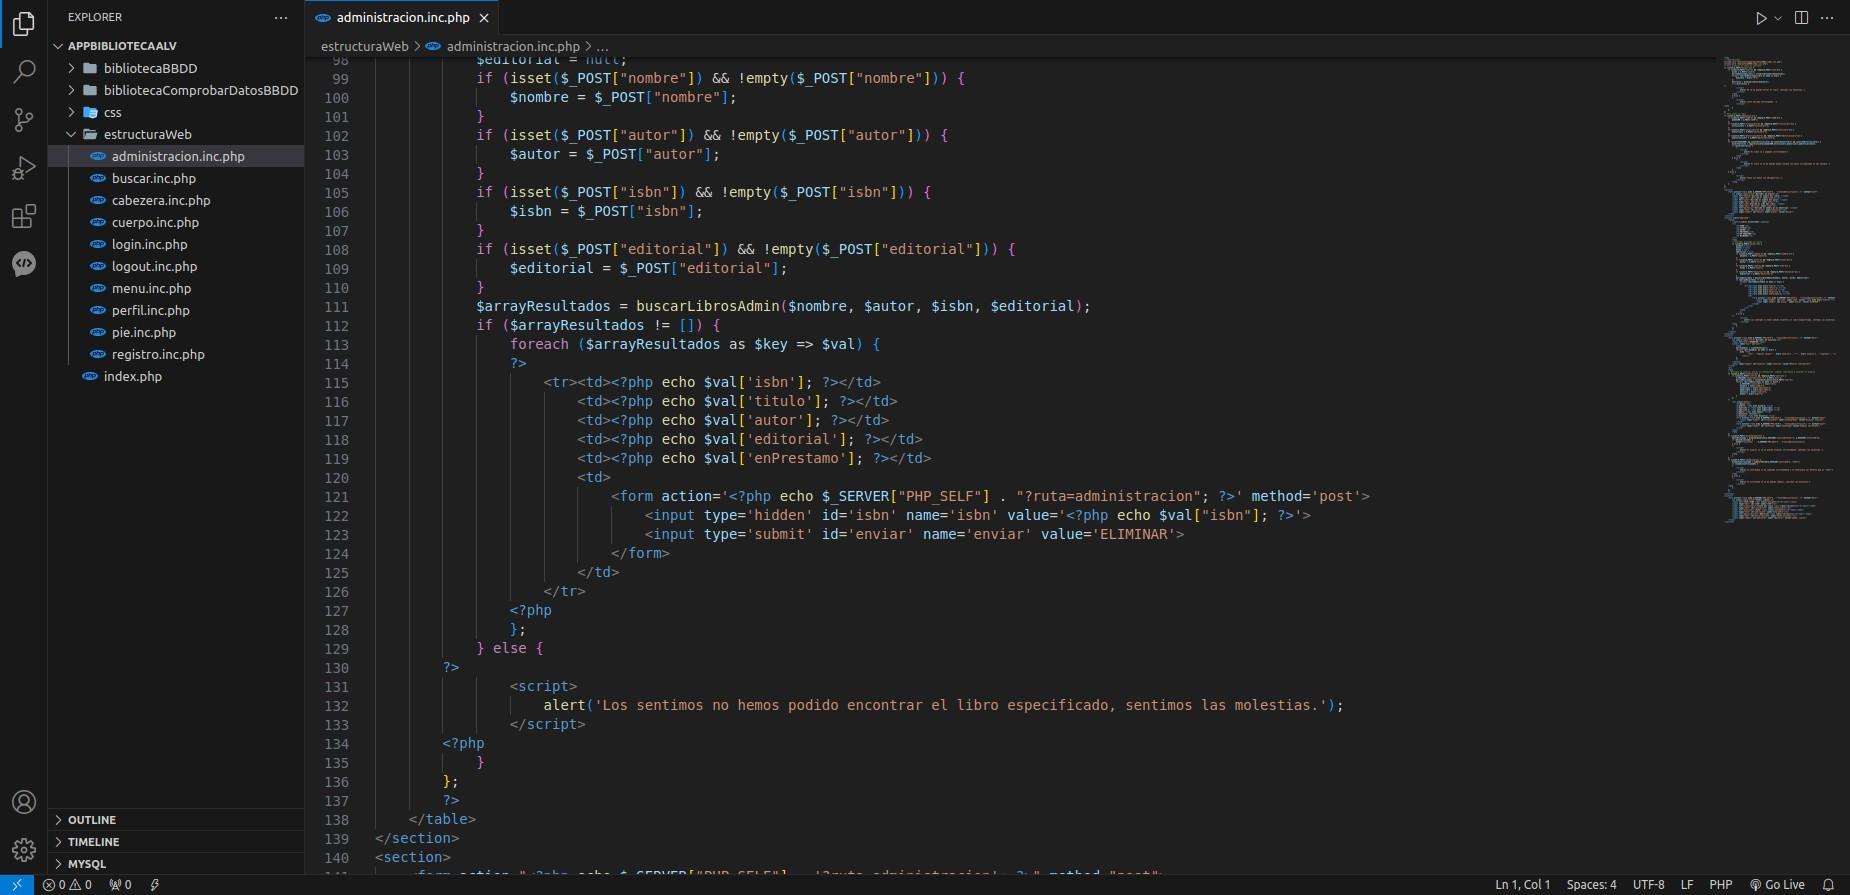This screenshot has width=1850, height=895.
Task: Click the Explorer more actions ellipsis
Action: point(281,18)
